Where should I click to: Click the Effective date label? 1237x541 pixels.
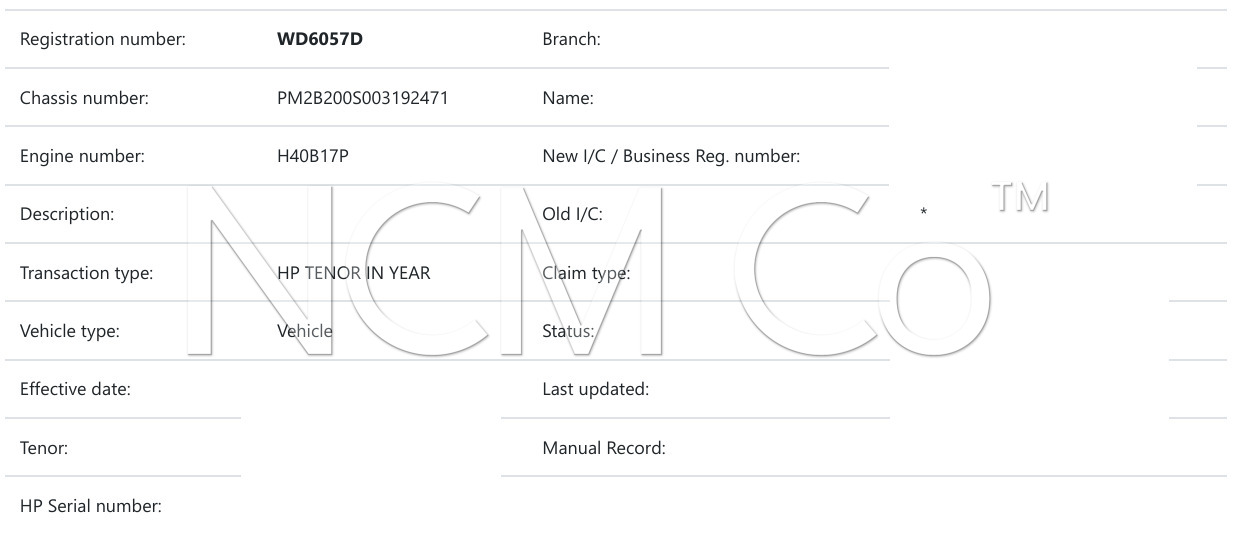pyautogui.click(x=75, y=389)
